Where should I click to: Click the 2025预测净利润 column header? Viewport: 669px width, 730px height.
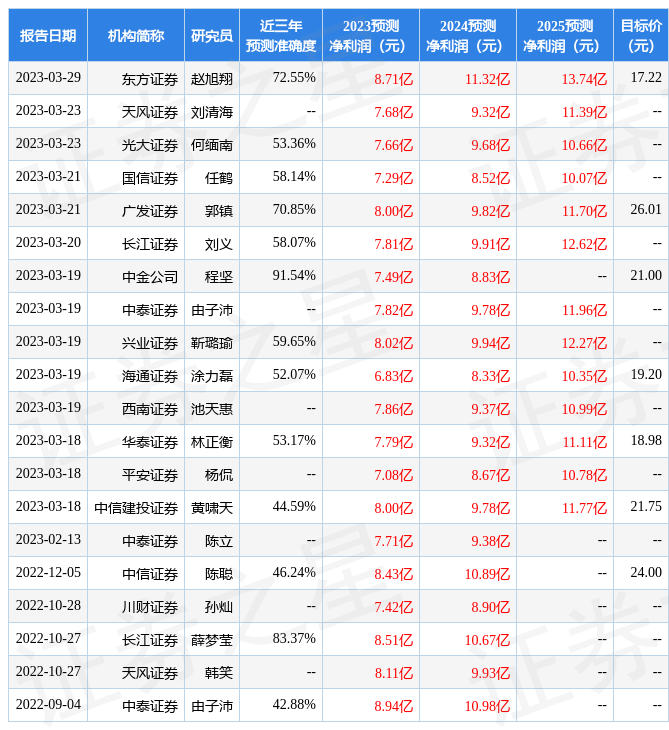(x=565, y=35)
